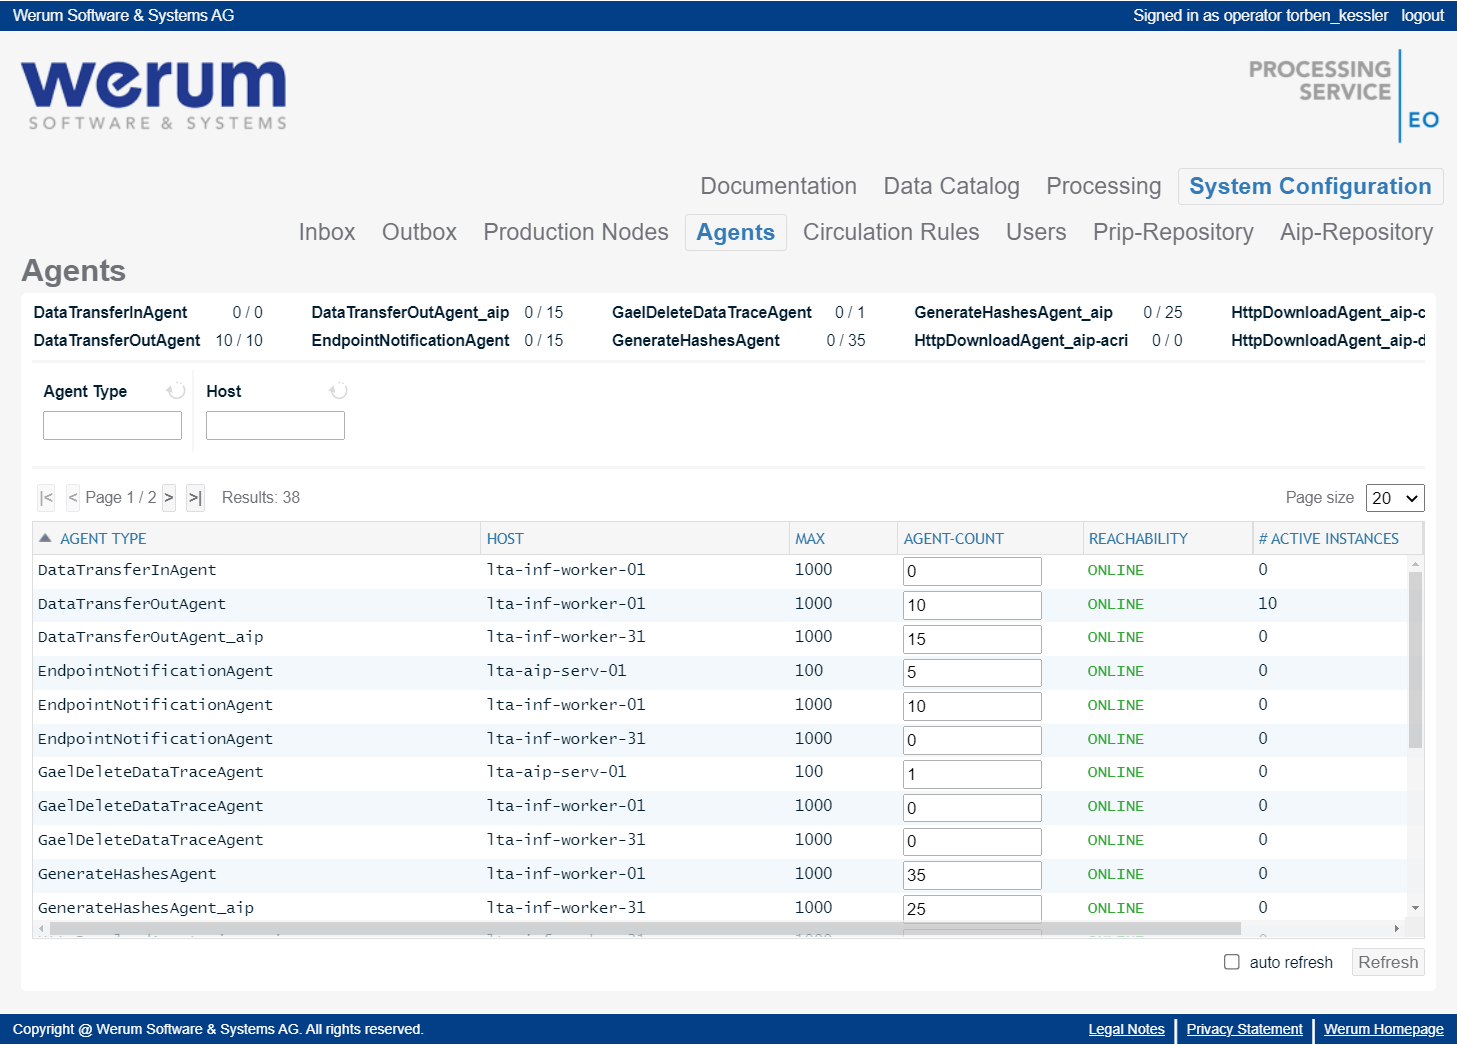Image resolution: width=1457 pixels, height=1045 pixels.
Task: Click MAX value 100 for GaelDeleteDataTraceAgent
Action: click(x=809, y=771)
